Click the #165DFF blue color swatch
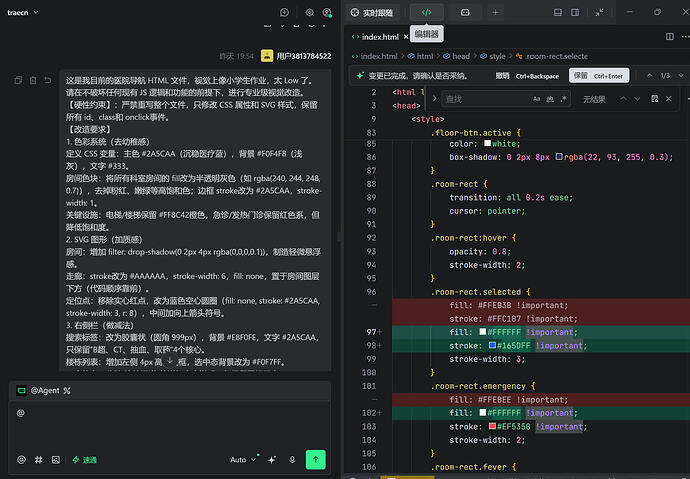The image size is (690, 479). click(492, 345)
